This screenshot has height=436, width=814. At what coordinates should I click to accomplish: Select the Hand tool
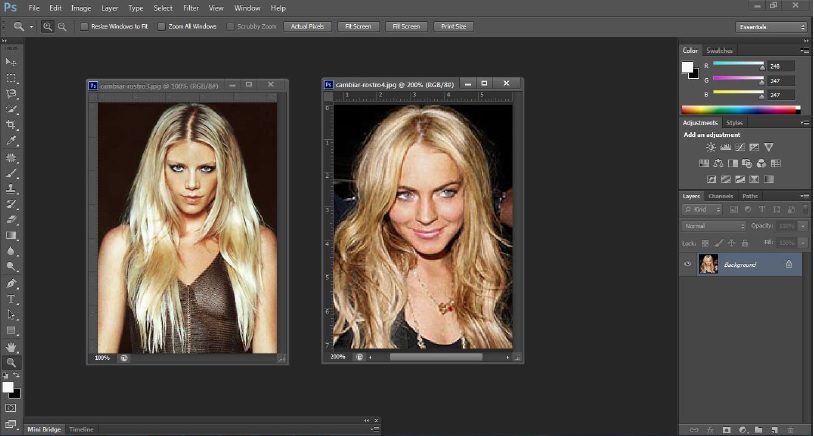pos(11,346)
